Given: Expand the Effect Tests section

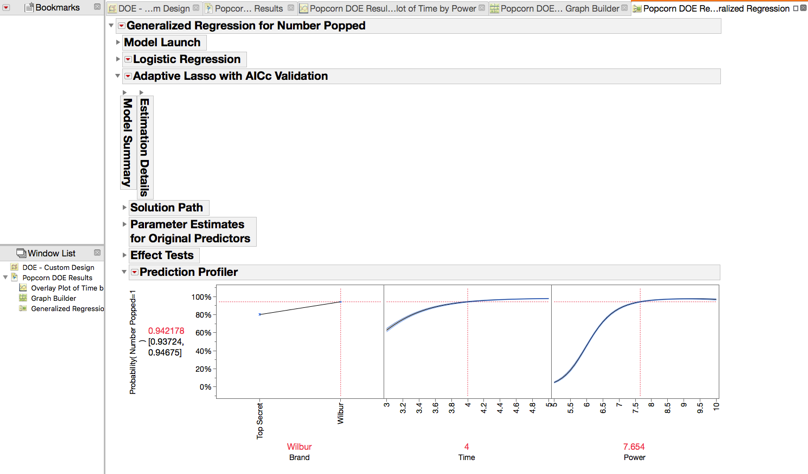Looking at the screenshot, I should 124,255.
